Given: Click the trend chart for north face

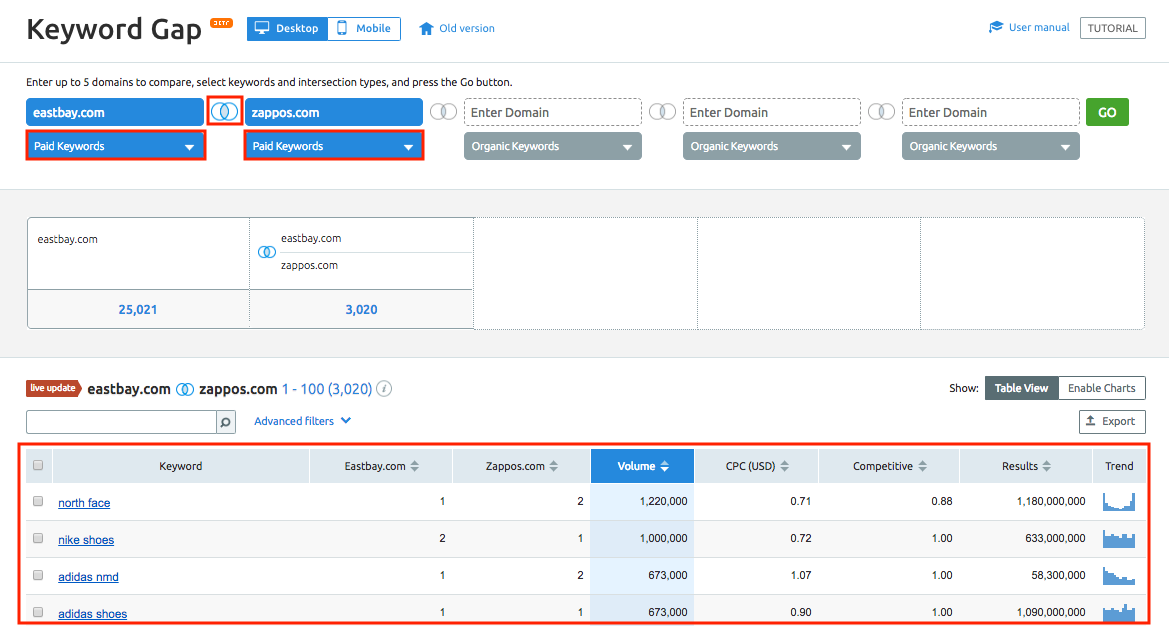Looking at the screenshot, I should (x=1118, y=502).
